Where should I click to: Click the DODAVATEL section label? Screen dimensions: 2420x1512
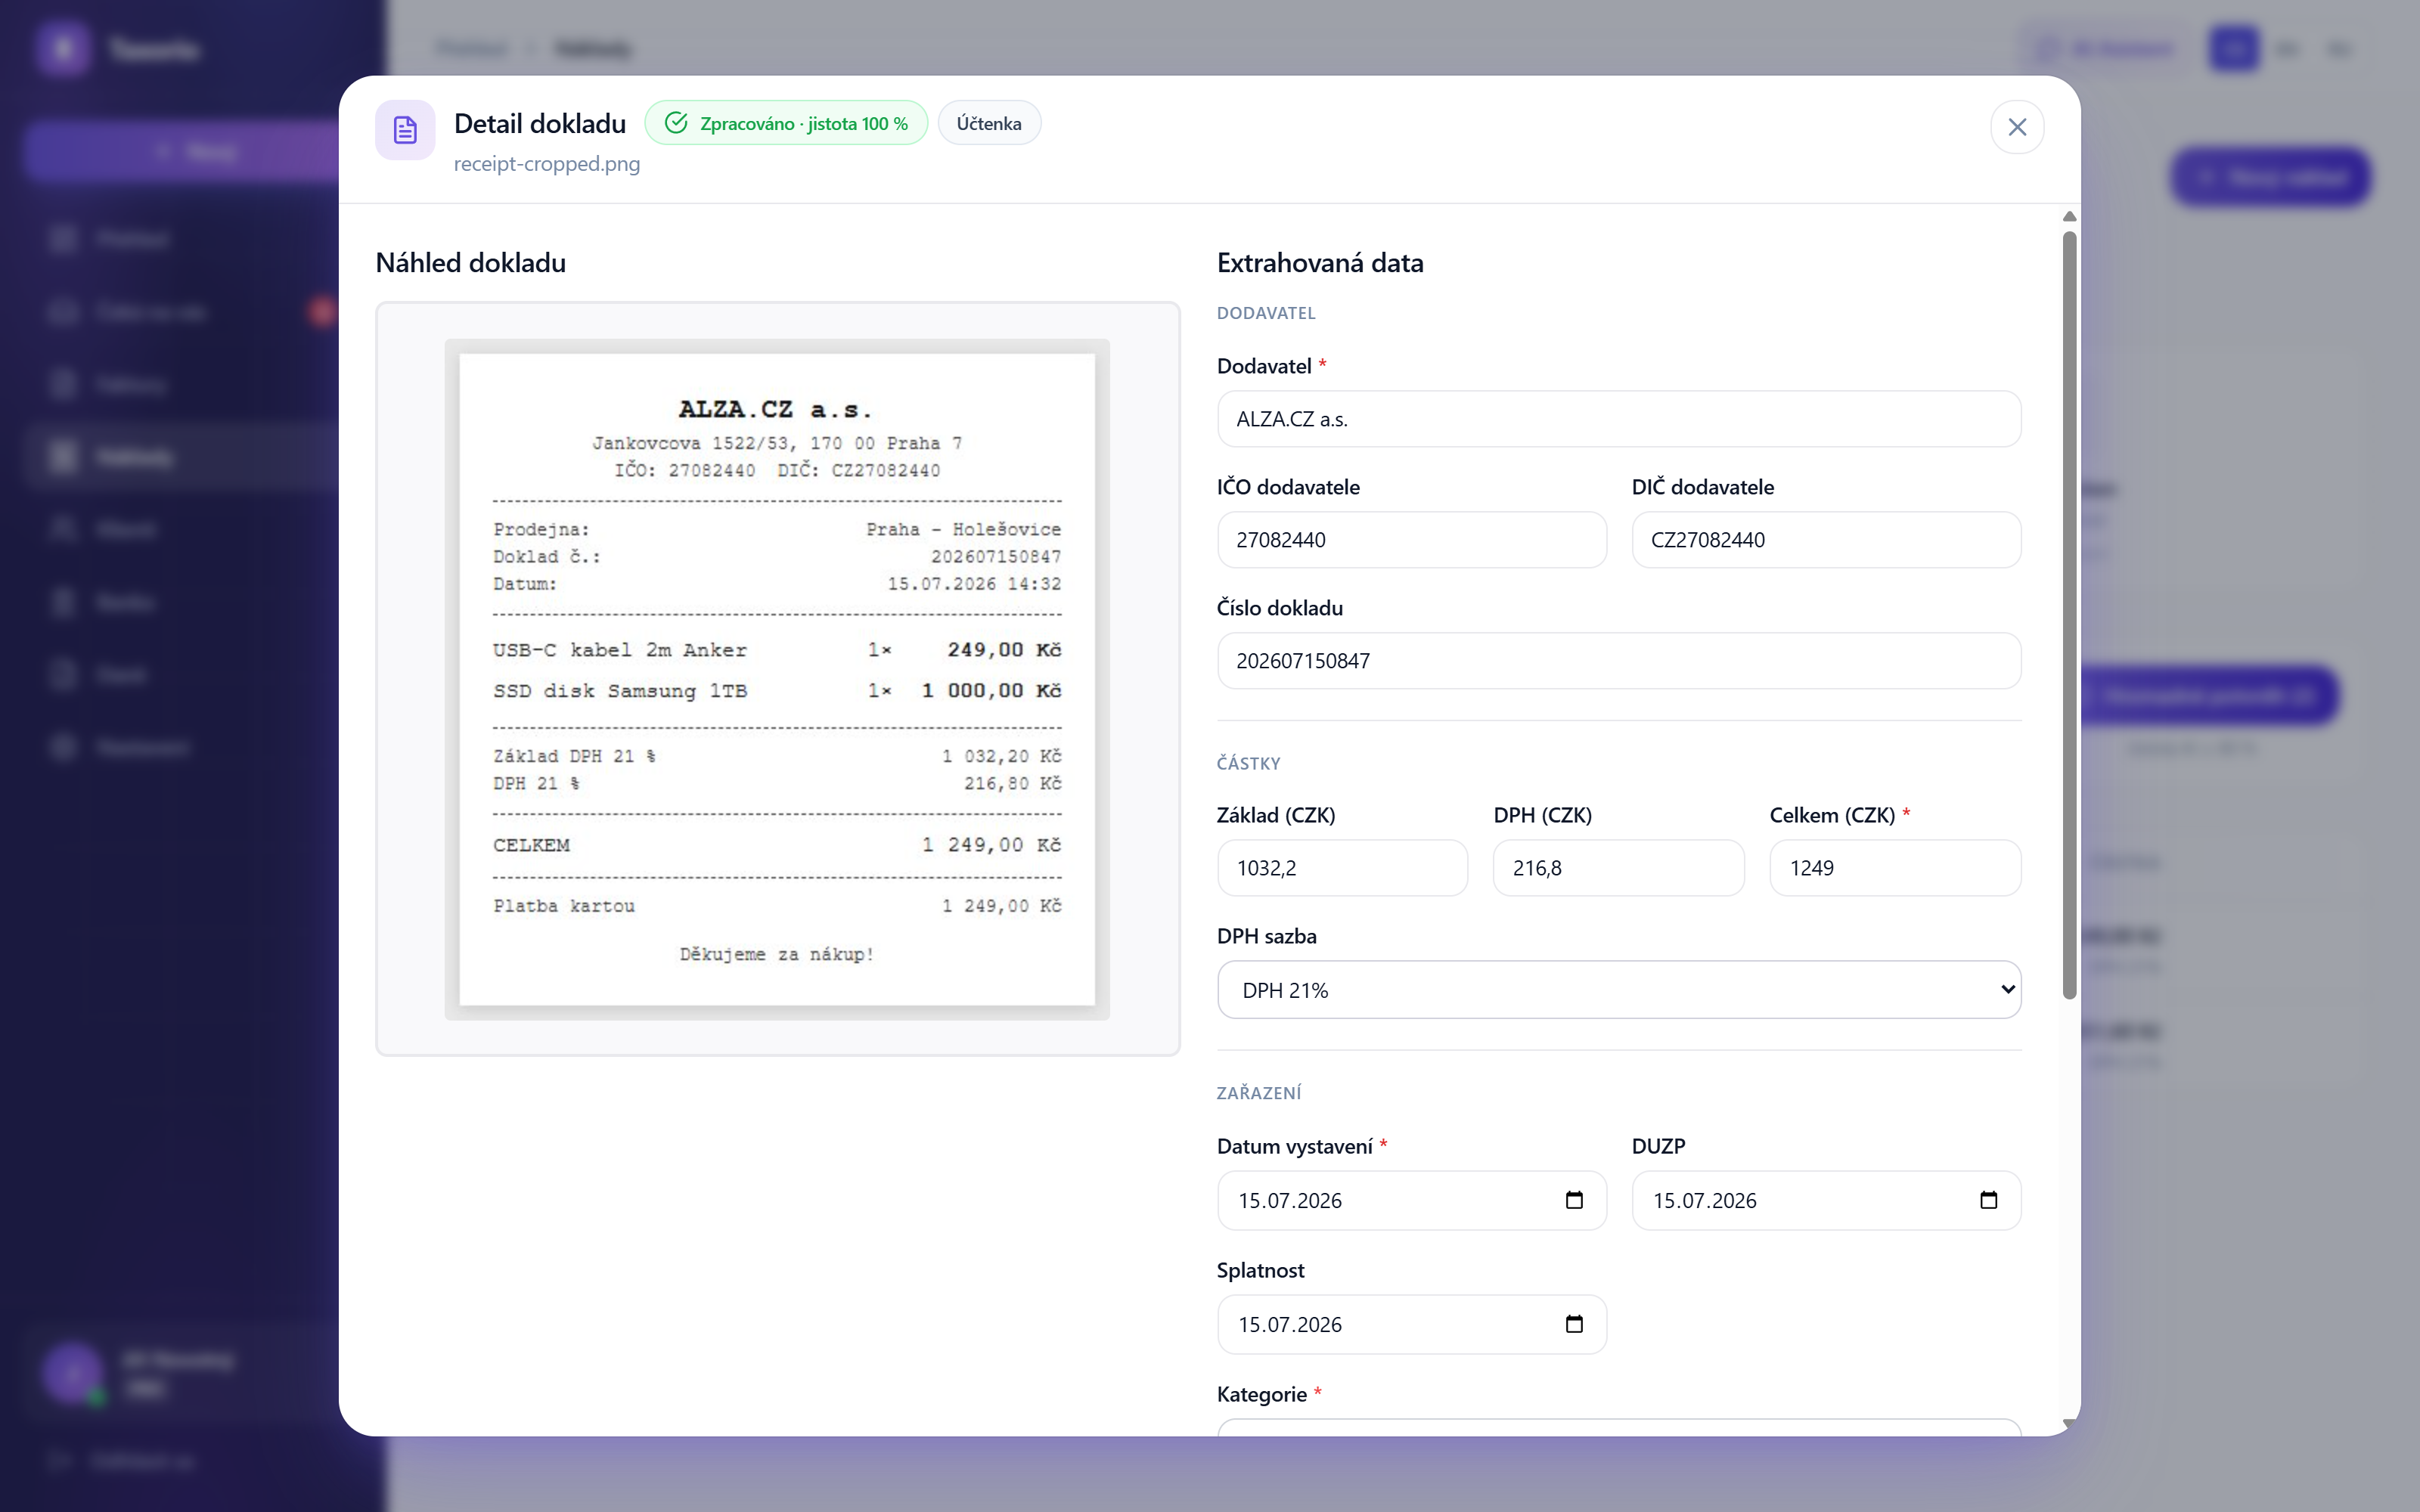(1266, 313)
